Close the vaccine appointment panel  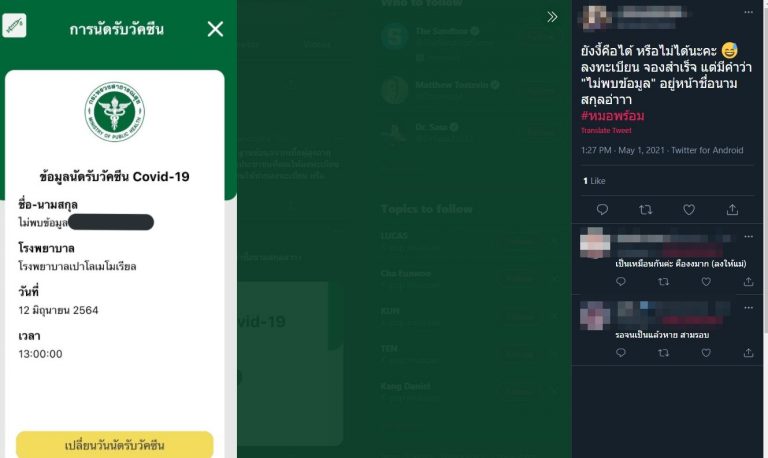coord(215,29)
